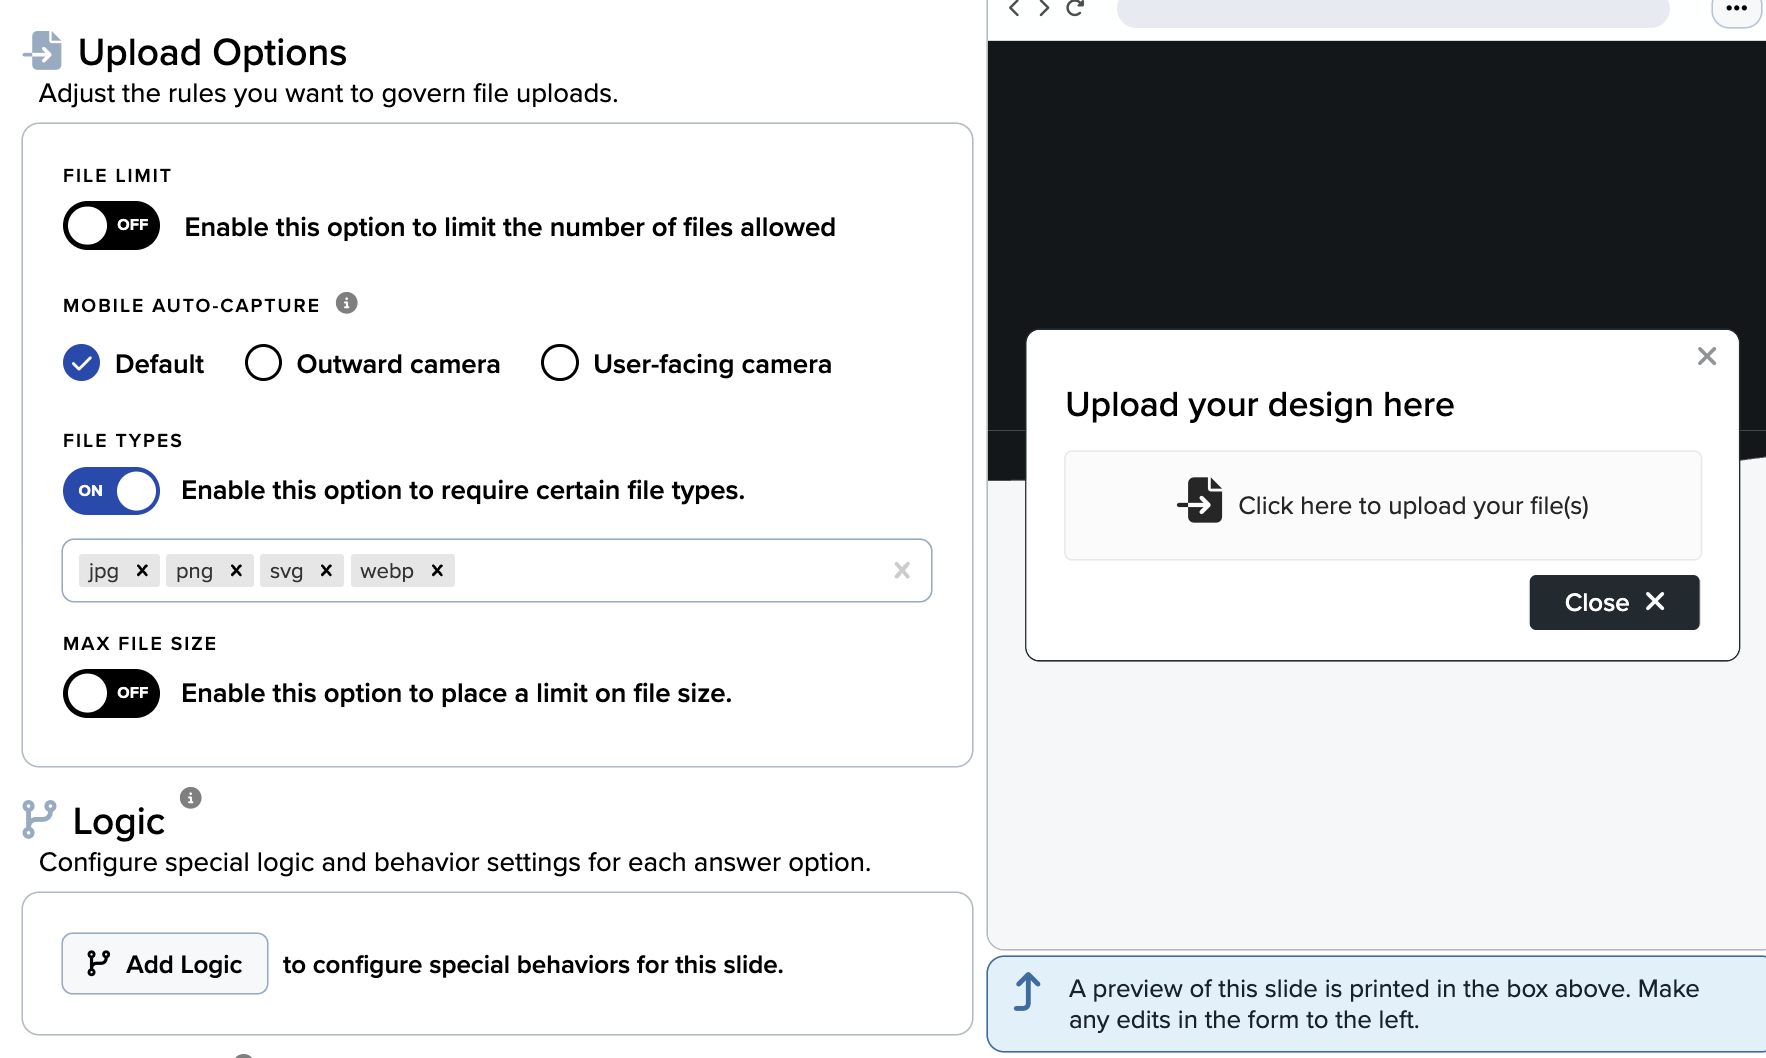Click the Mobile Auto-Capture info icon
The image size is (1766, 1058).
pos(346,303)
